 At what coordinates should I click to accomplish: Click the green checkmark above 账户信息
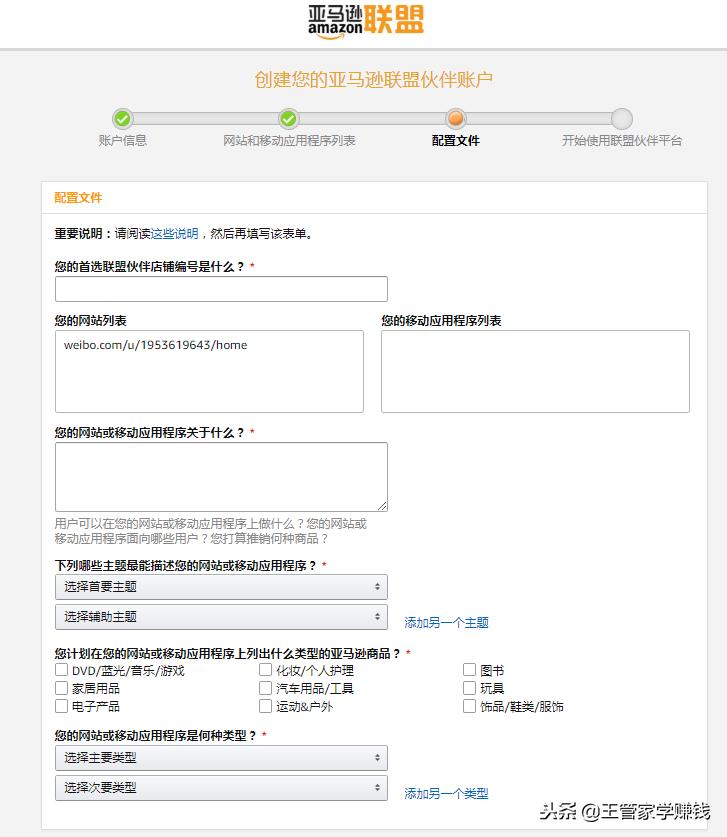pyautogui.click(x=122, y=119)
